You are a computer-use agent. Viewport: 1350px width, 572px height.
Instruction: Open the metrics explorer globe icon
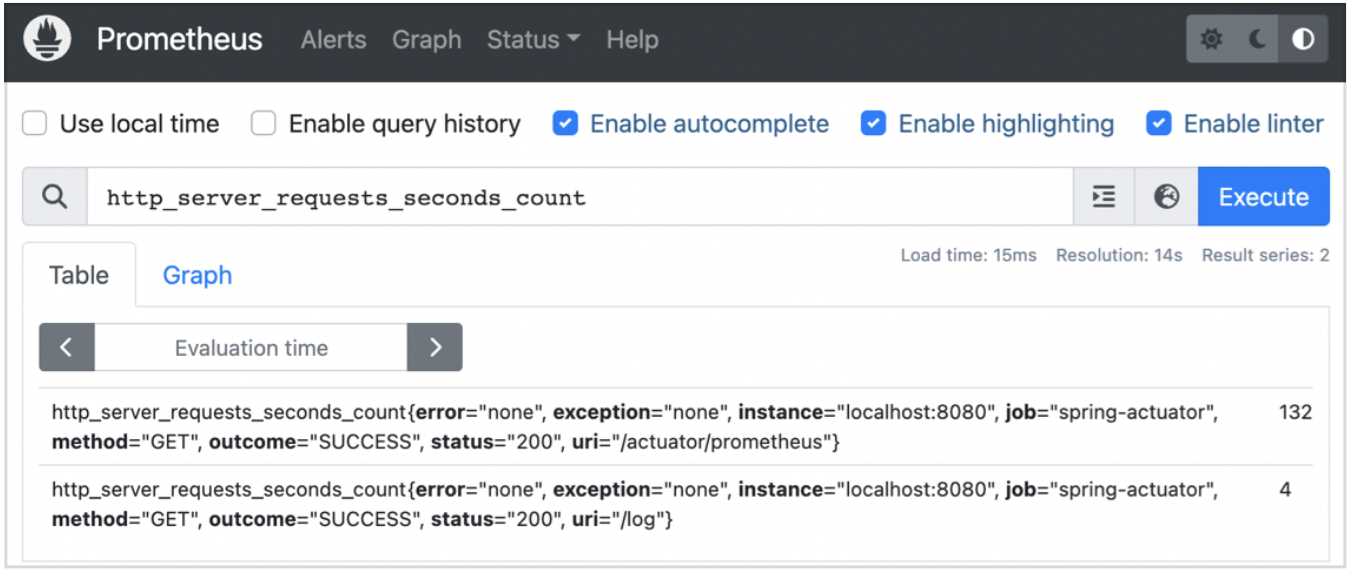(x=1166, y=197)
